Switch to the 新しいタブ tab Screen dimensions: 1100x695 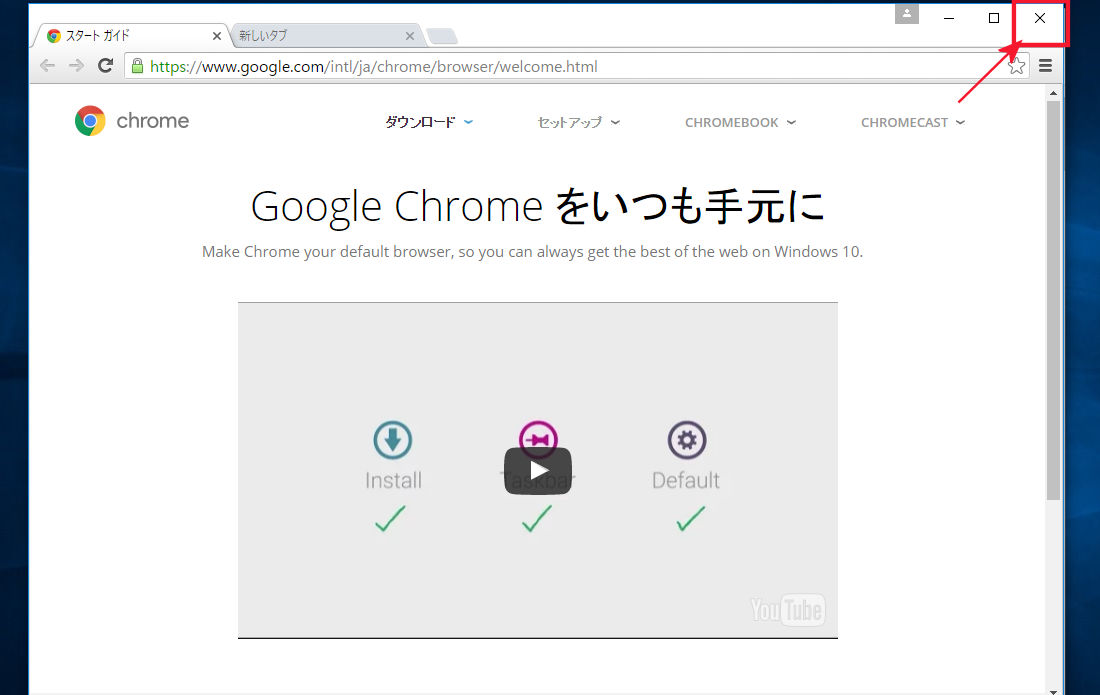(326, 35)
